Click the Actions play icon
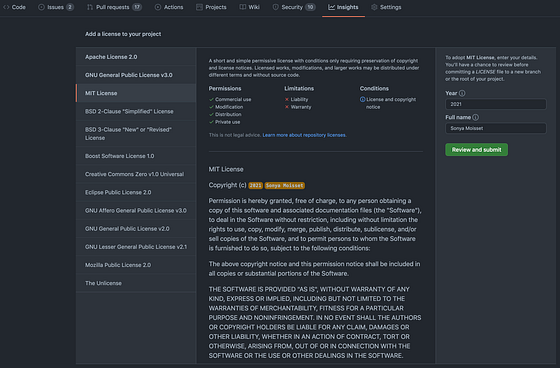Screen dimensions: 560x368 pos(158,7)
